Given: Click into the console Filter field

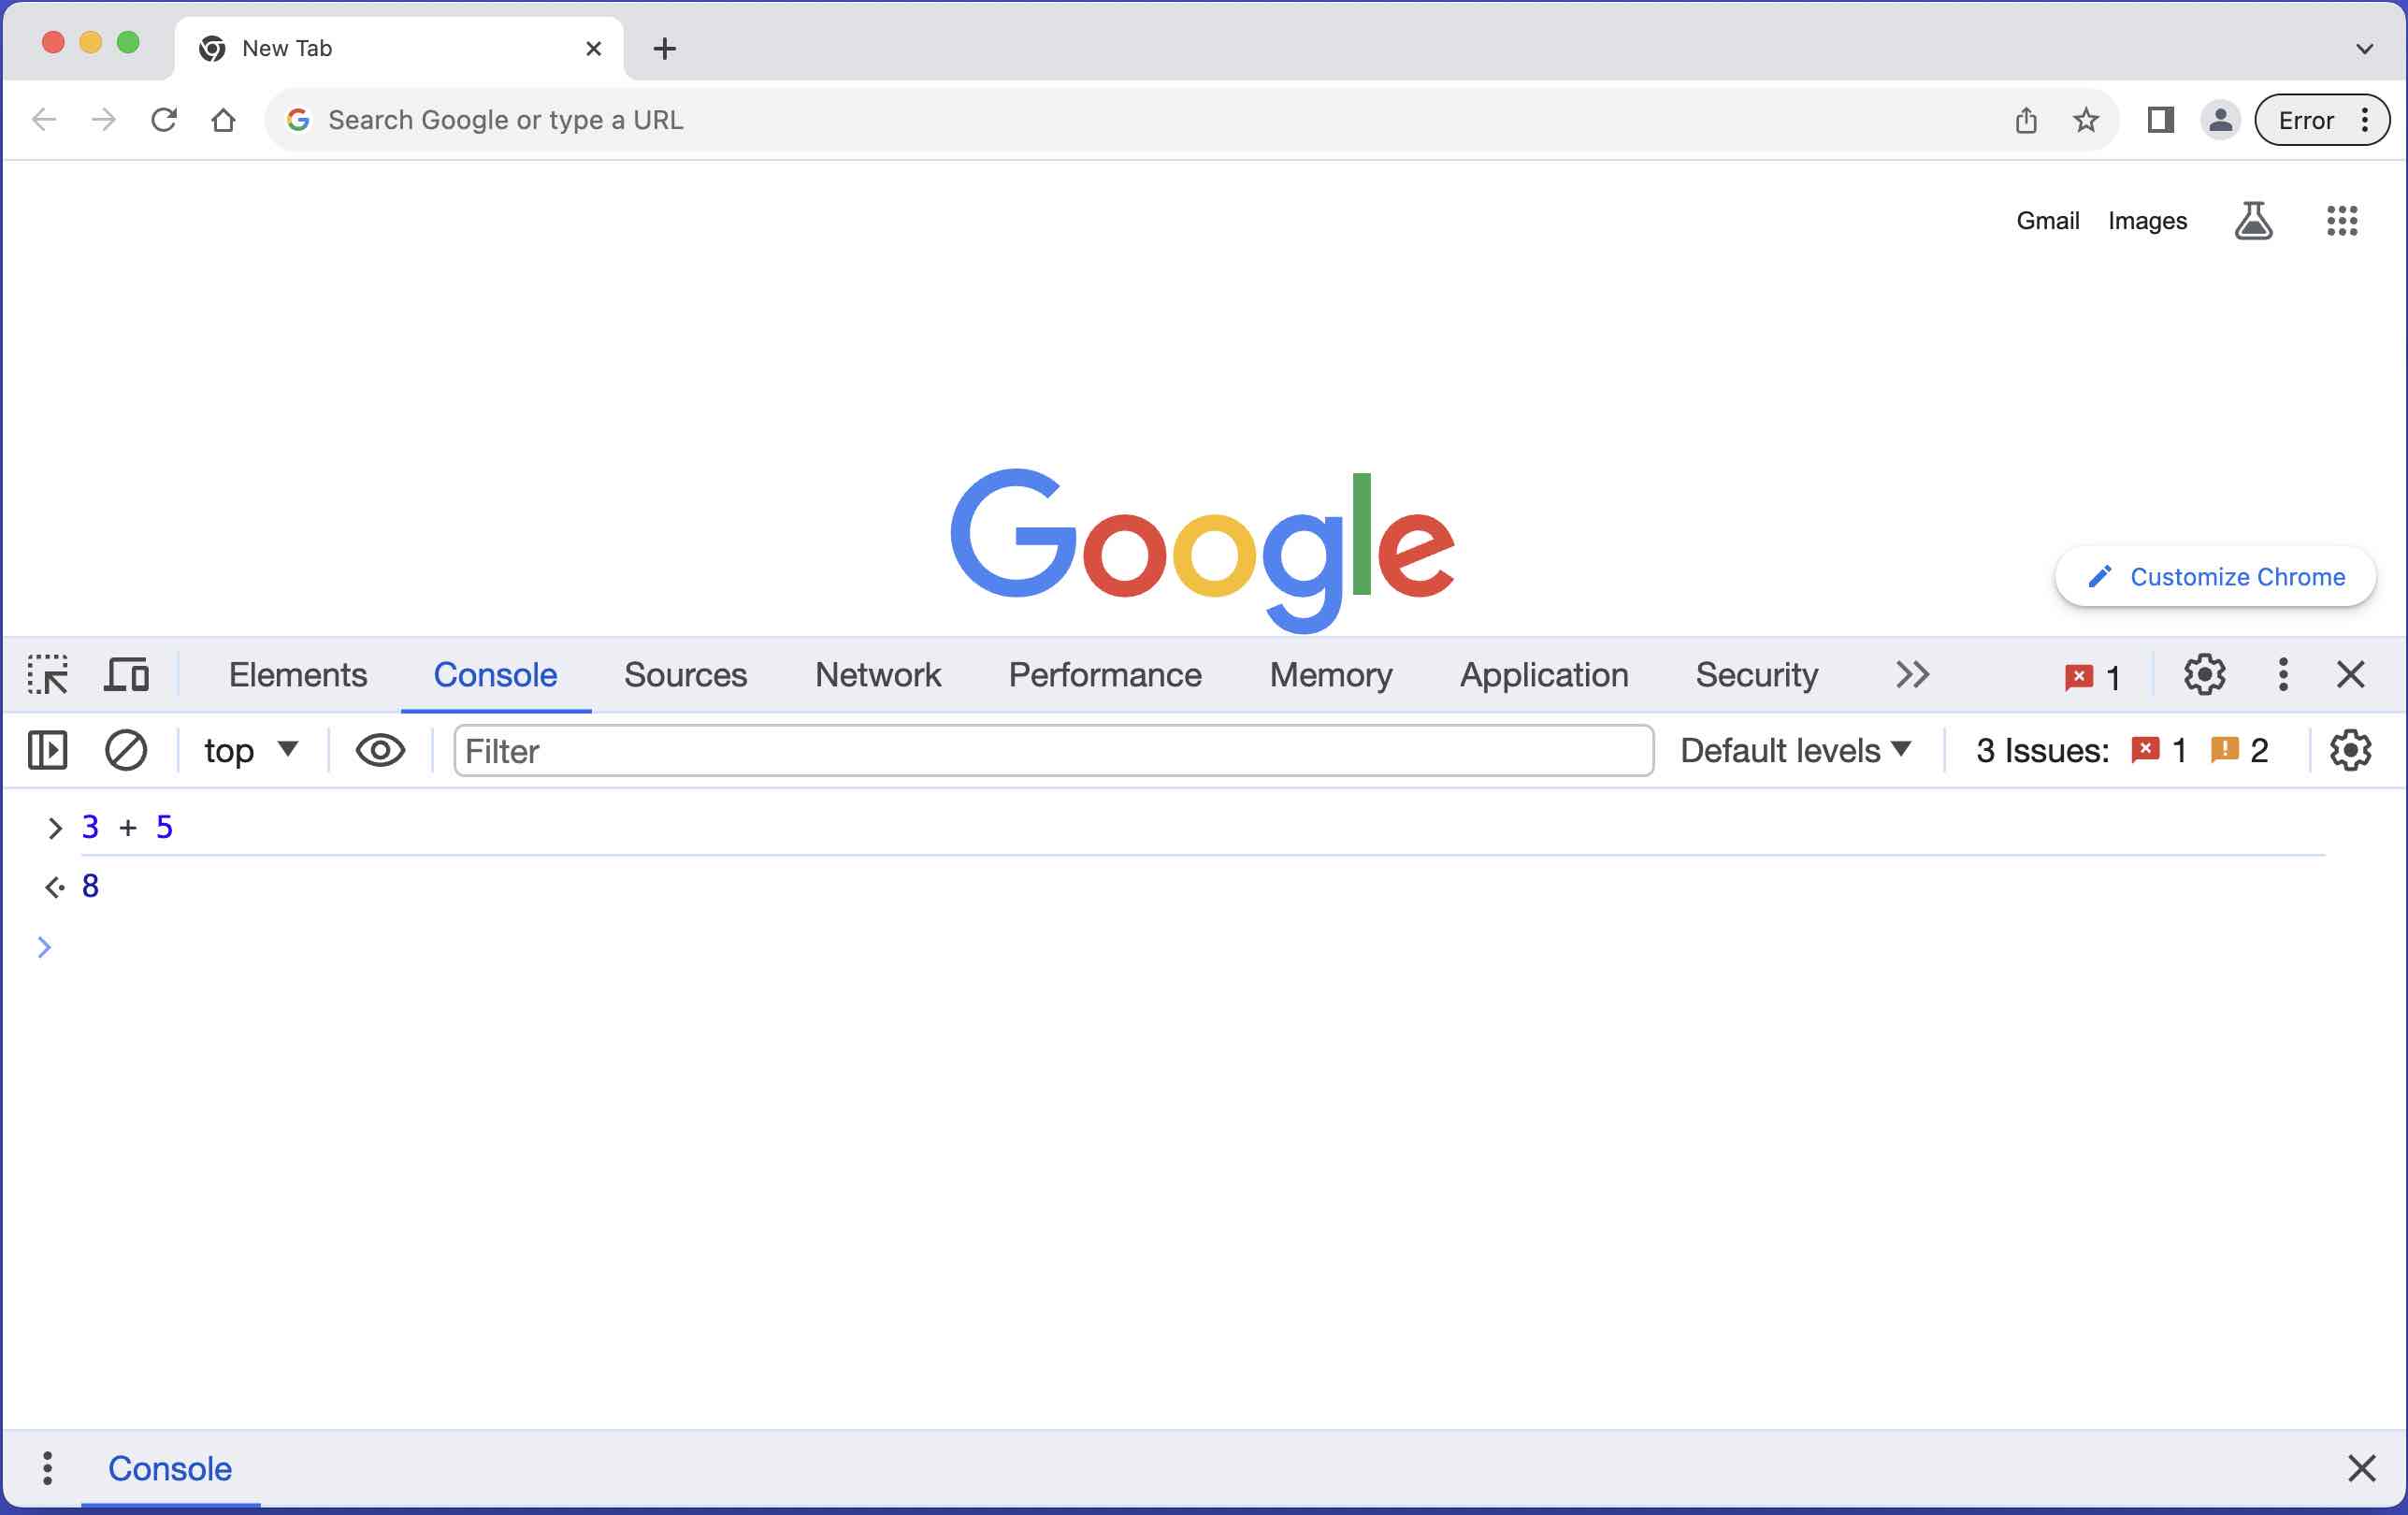Looking at the screenshot, I should point(1053,750).
